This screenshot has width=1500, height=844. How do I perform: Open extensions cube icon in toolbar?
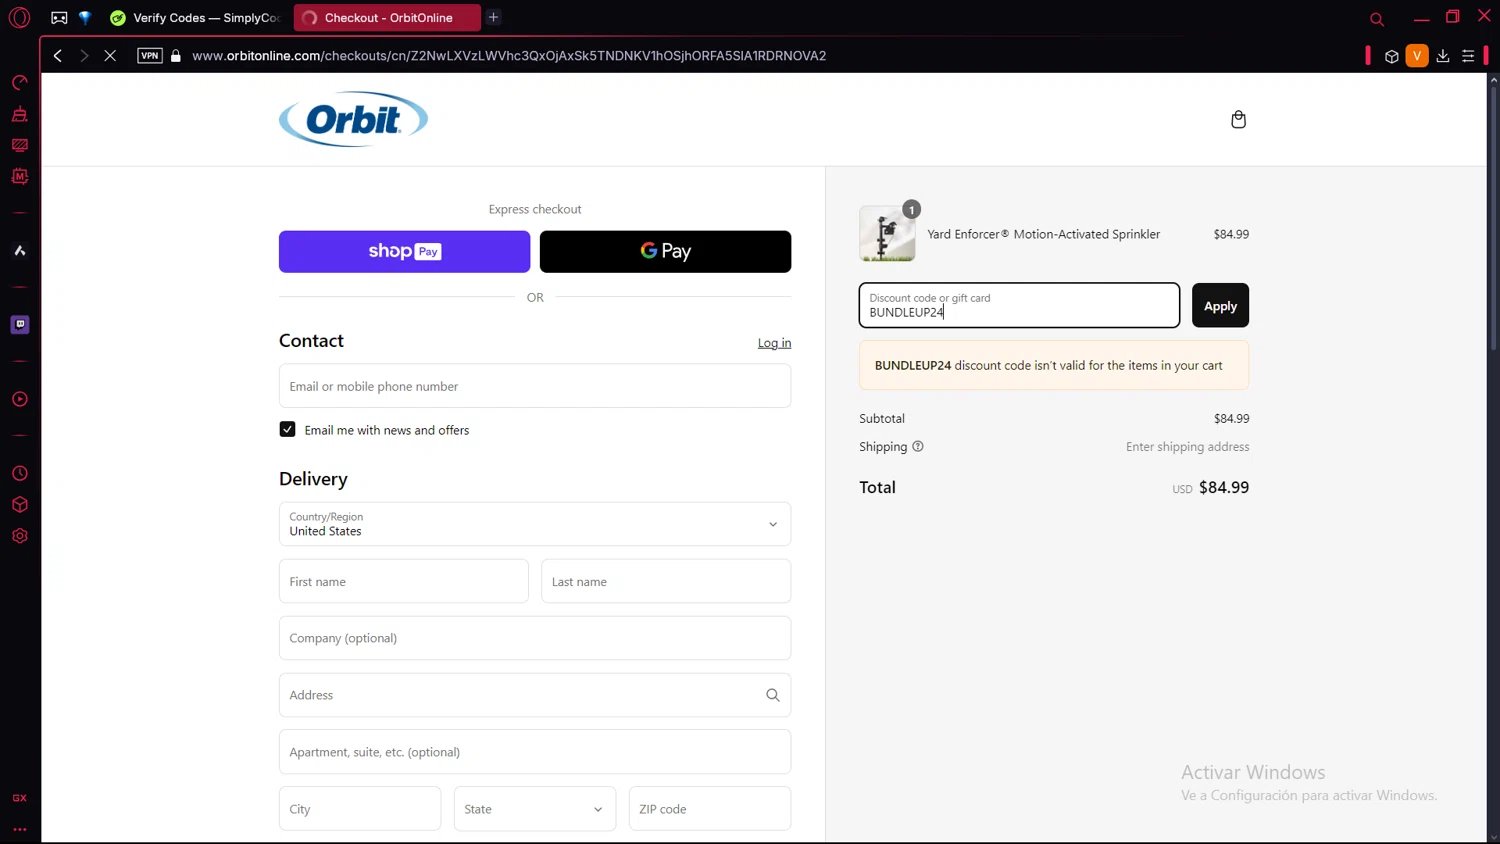(x=1391, y=56)
